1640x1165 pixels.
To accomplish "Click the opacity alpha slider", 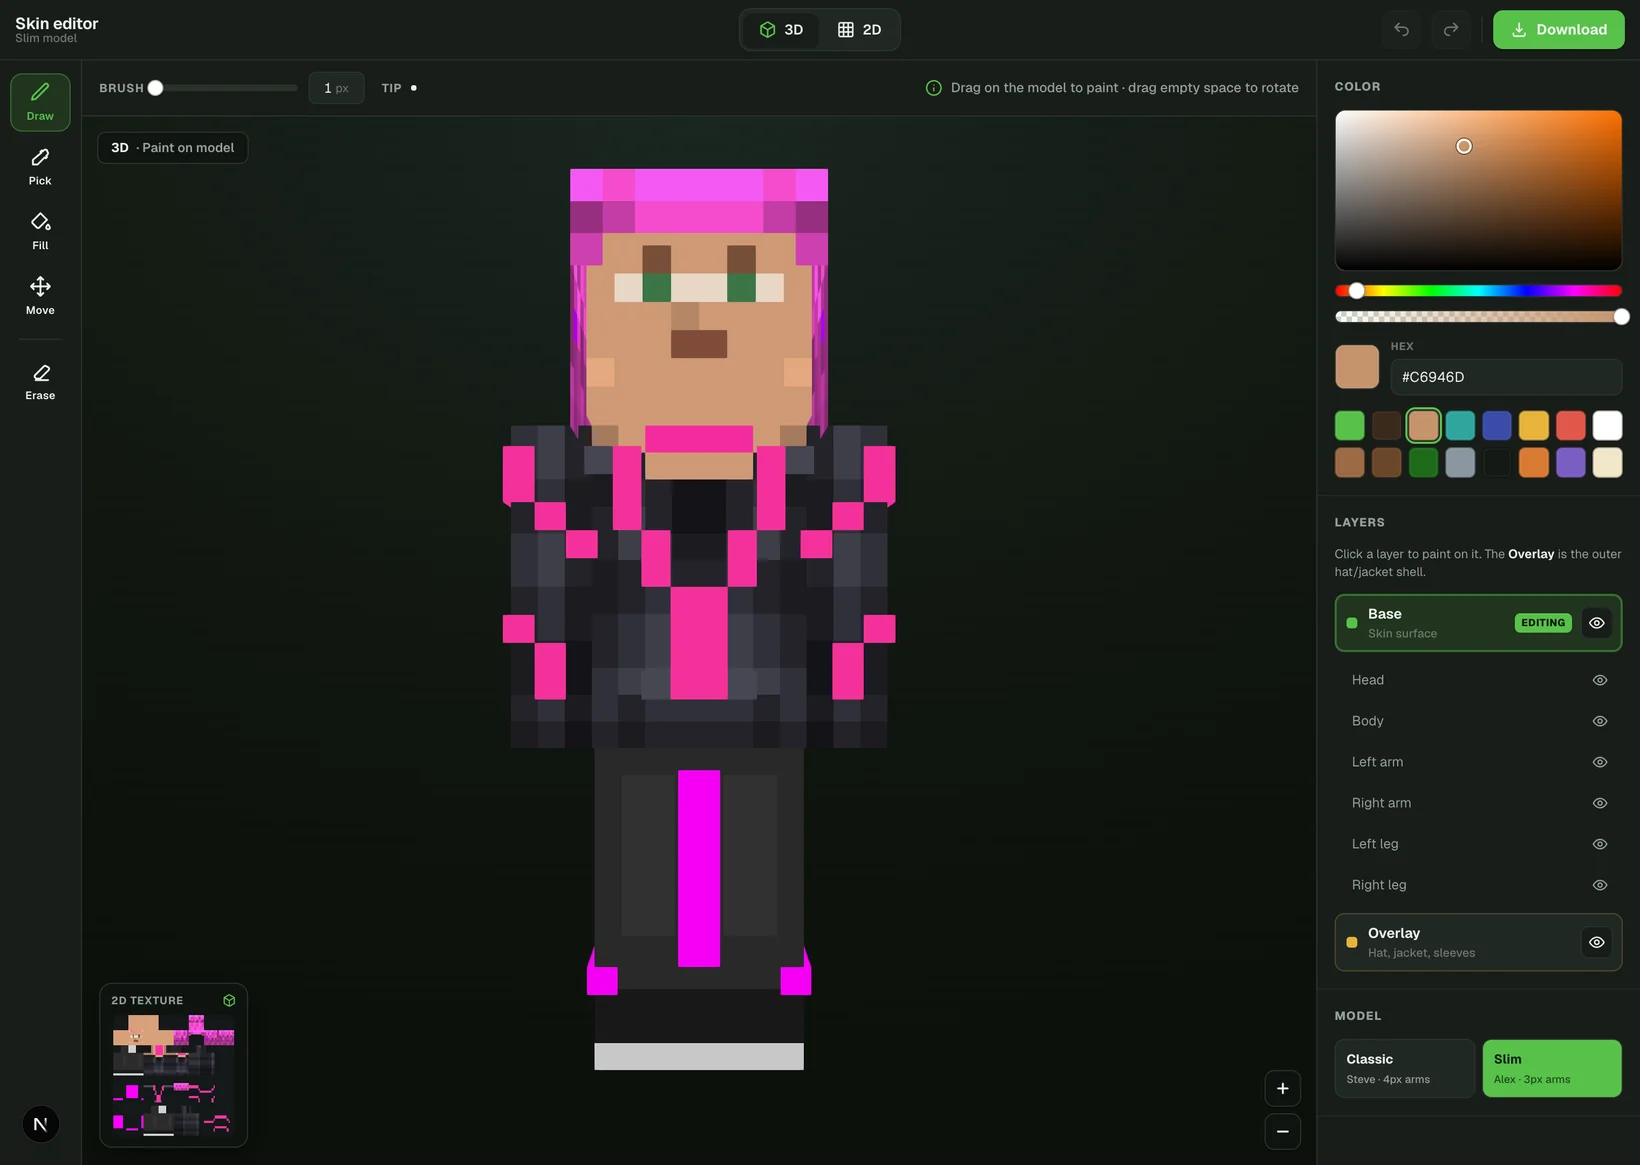I will point(1478,317).
